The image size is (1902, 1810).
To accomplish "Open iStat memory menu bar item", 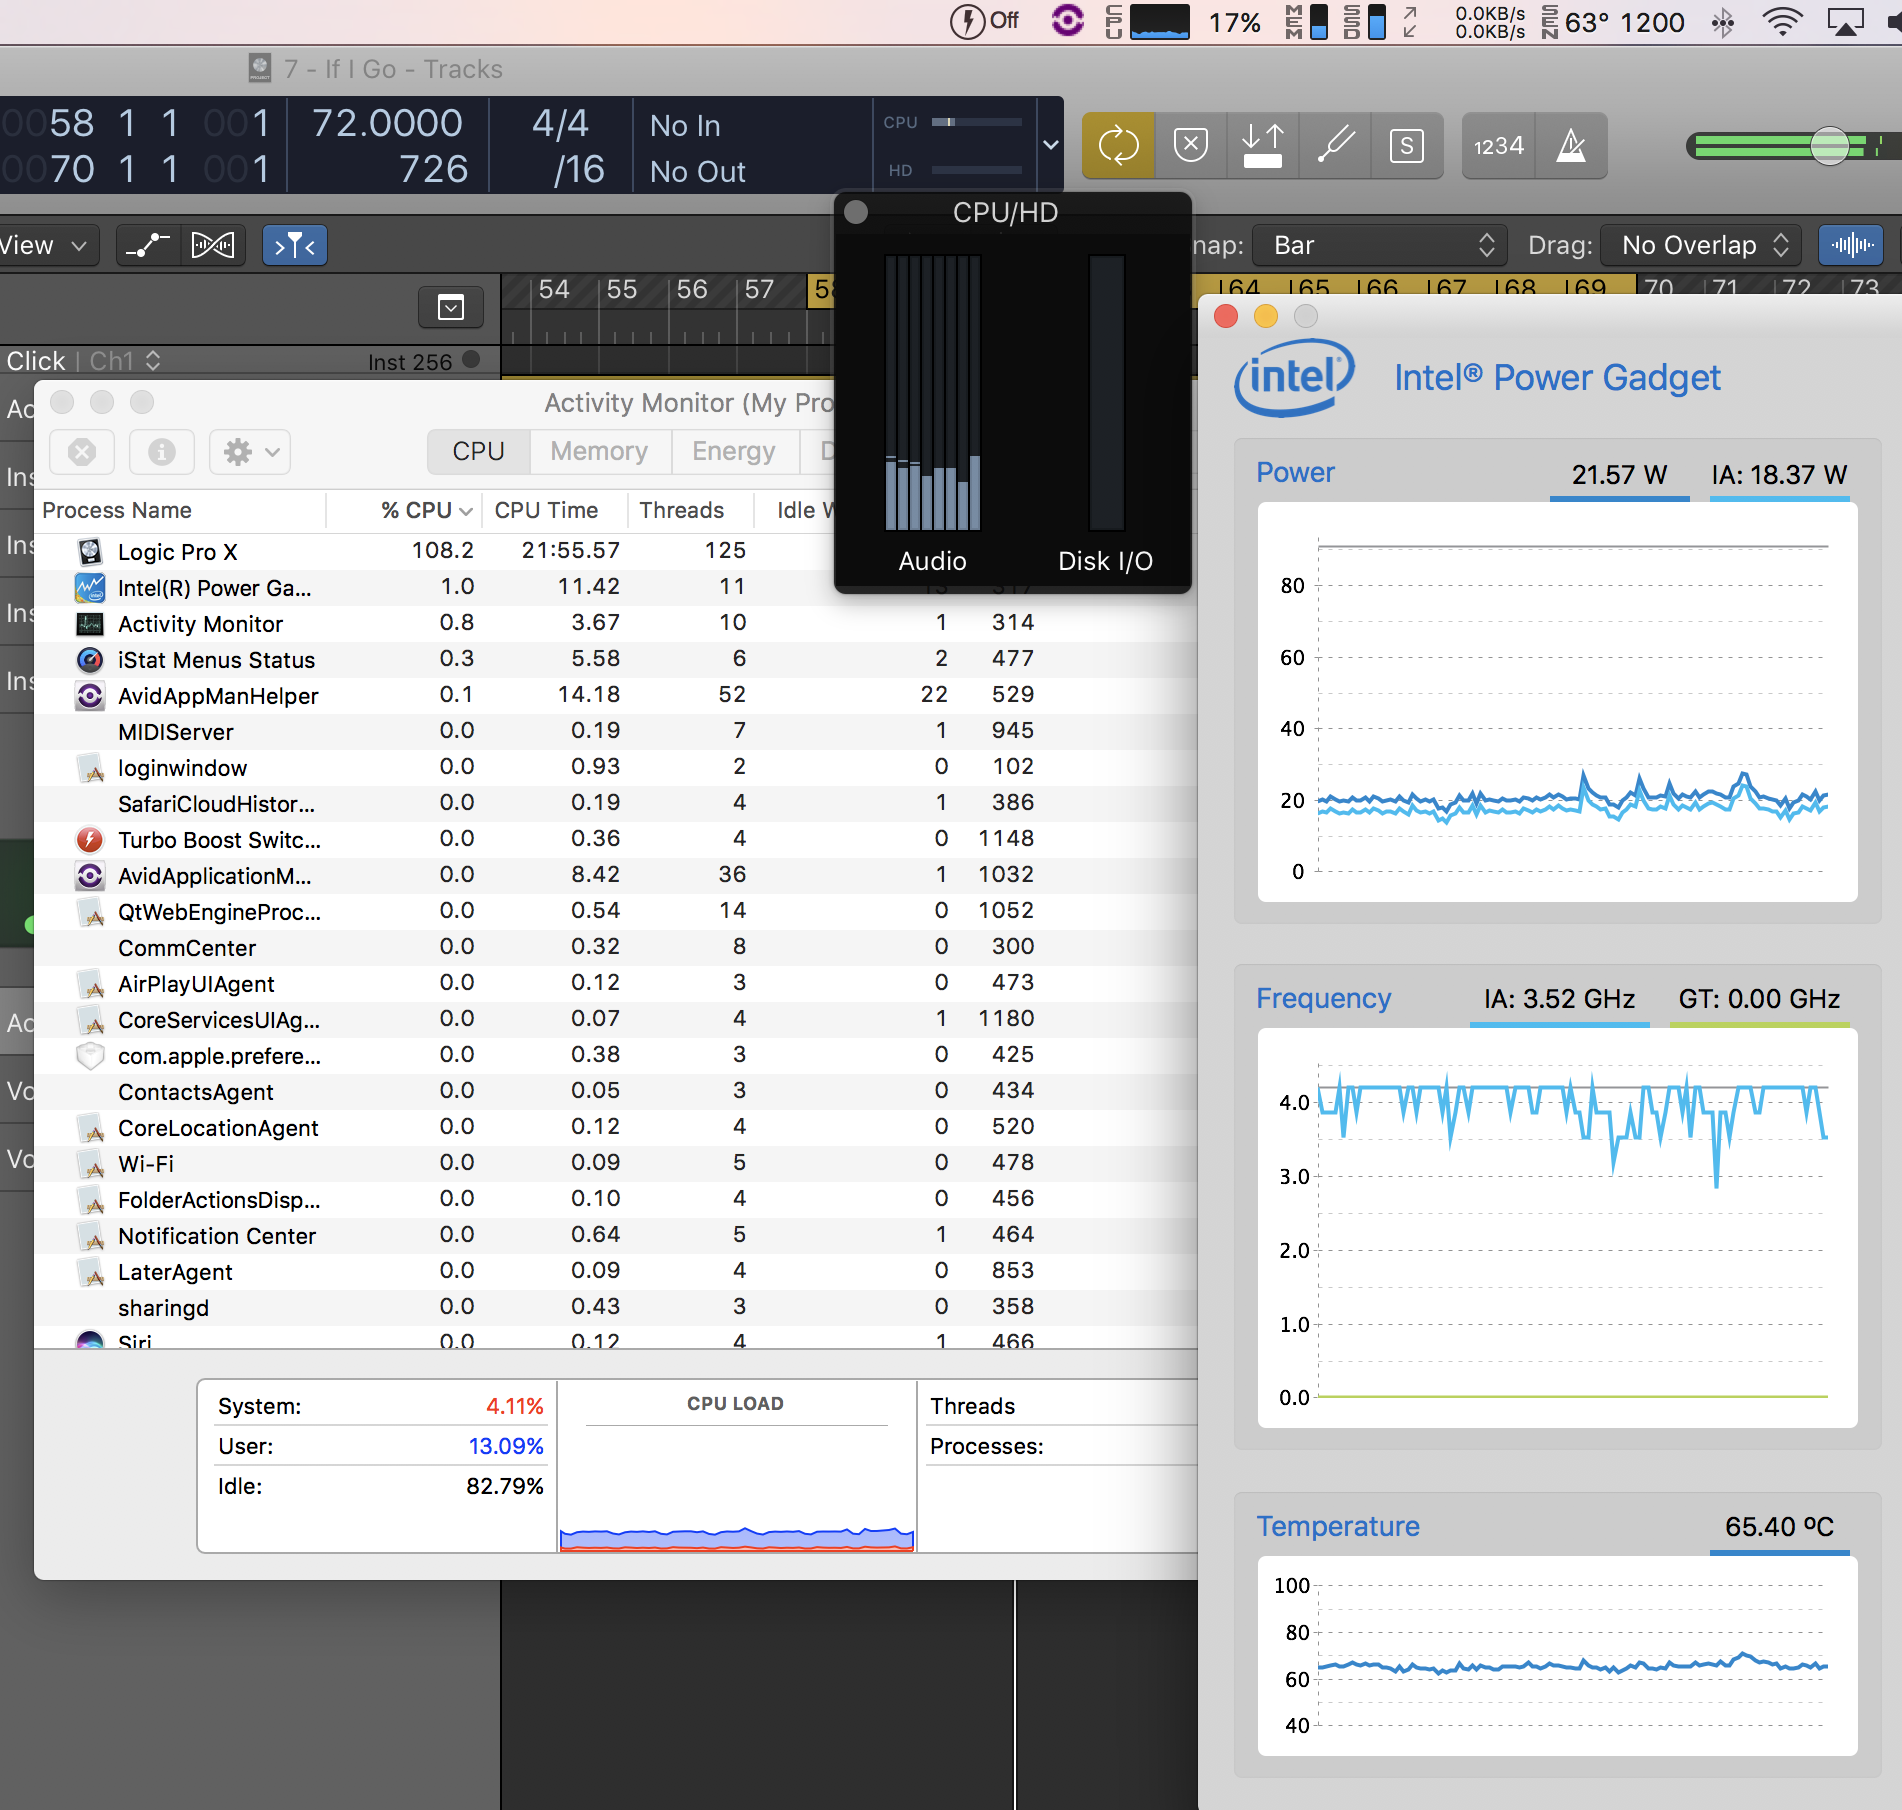I will (1306, 21).
